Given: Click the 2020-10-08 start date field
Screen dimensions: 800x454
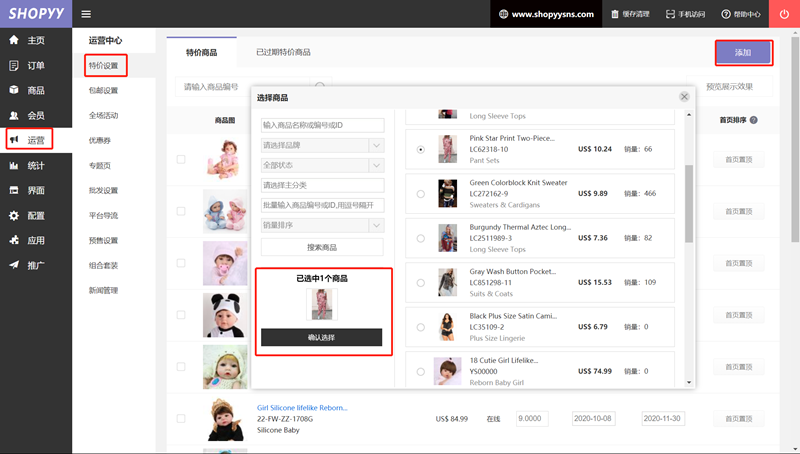Looking at the screenshot, I should pyautogui.click(x=593, y=418).
